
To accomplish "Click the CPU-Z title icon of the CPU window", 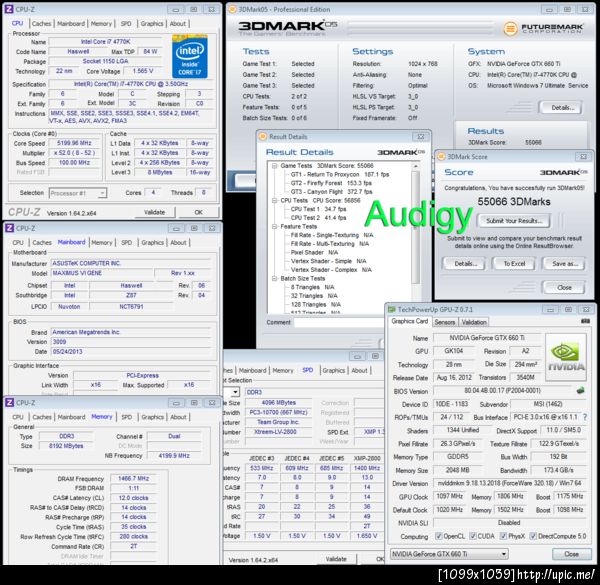I will coord(9,9).
